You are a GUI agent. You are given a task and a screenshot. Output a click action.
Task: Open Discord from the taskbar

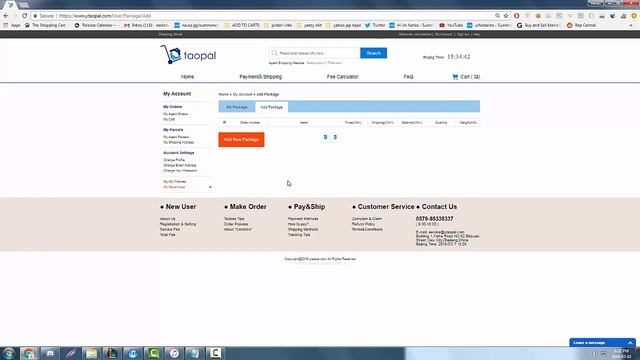[50, 353]
